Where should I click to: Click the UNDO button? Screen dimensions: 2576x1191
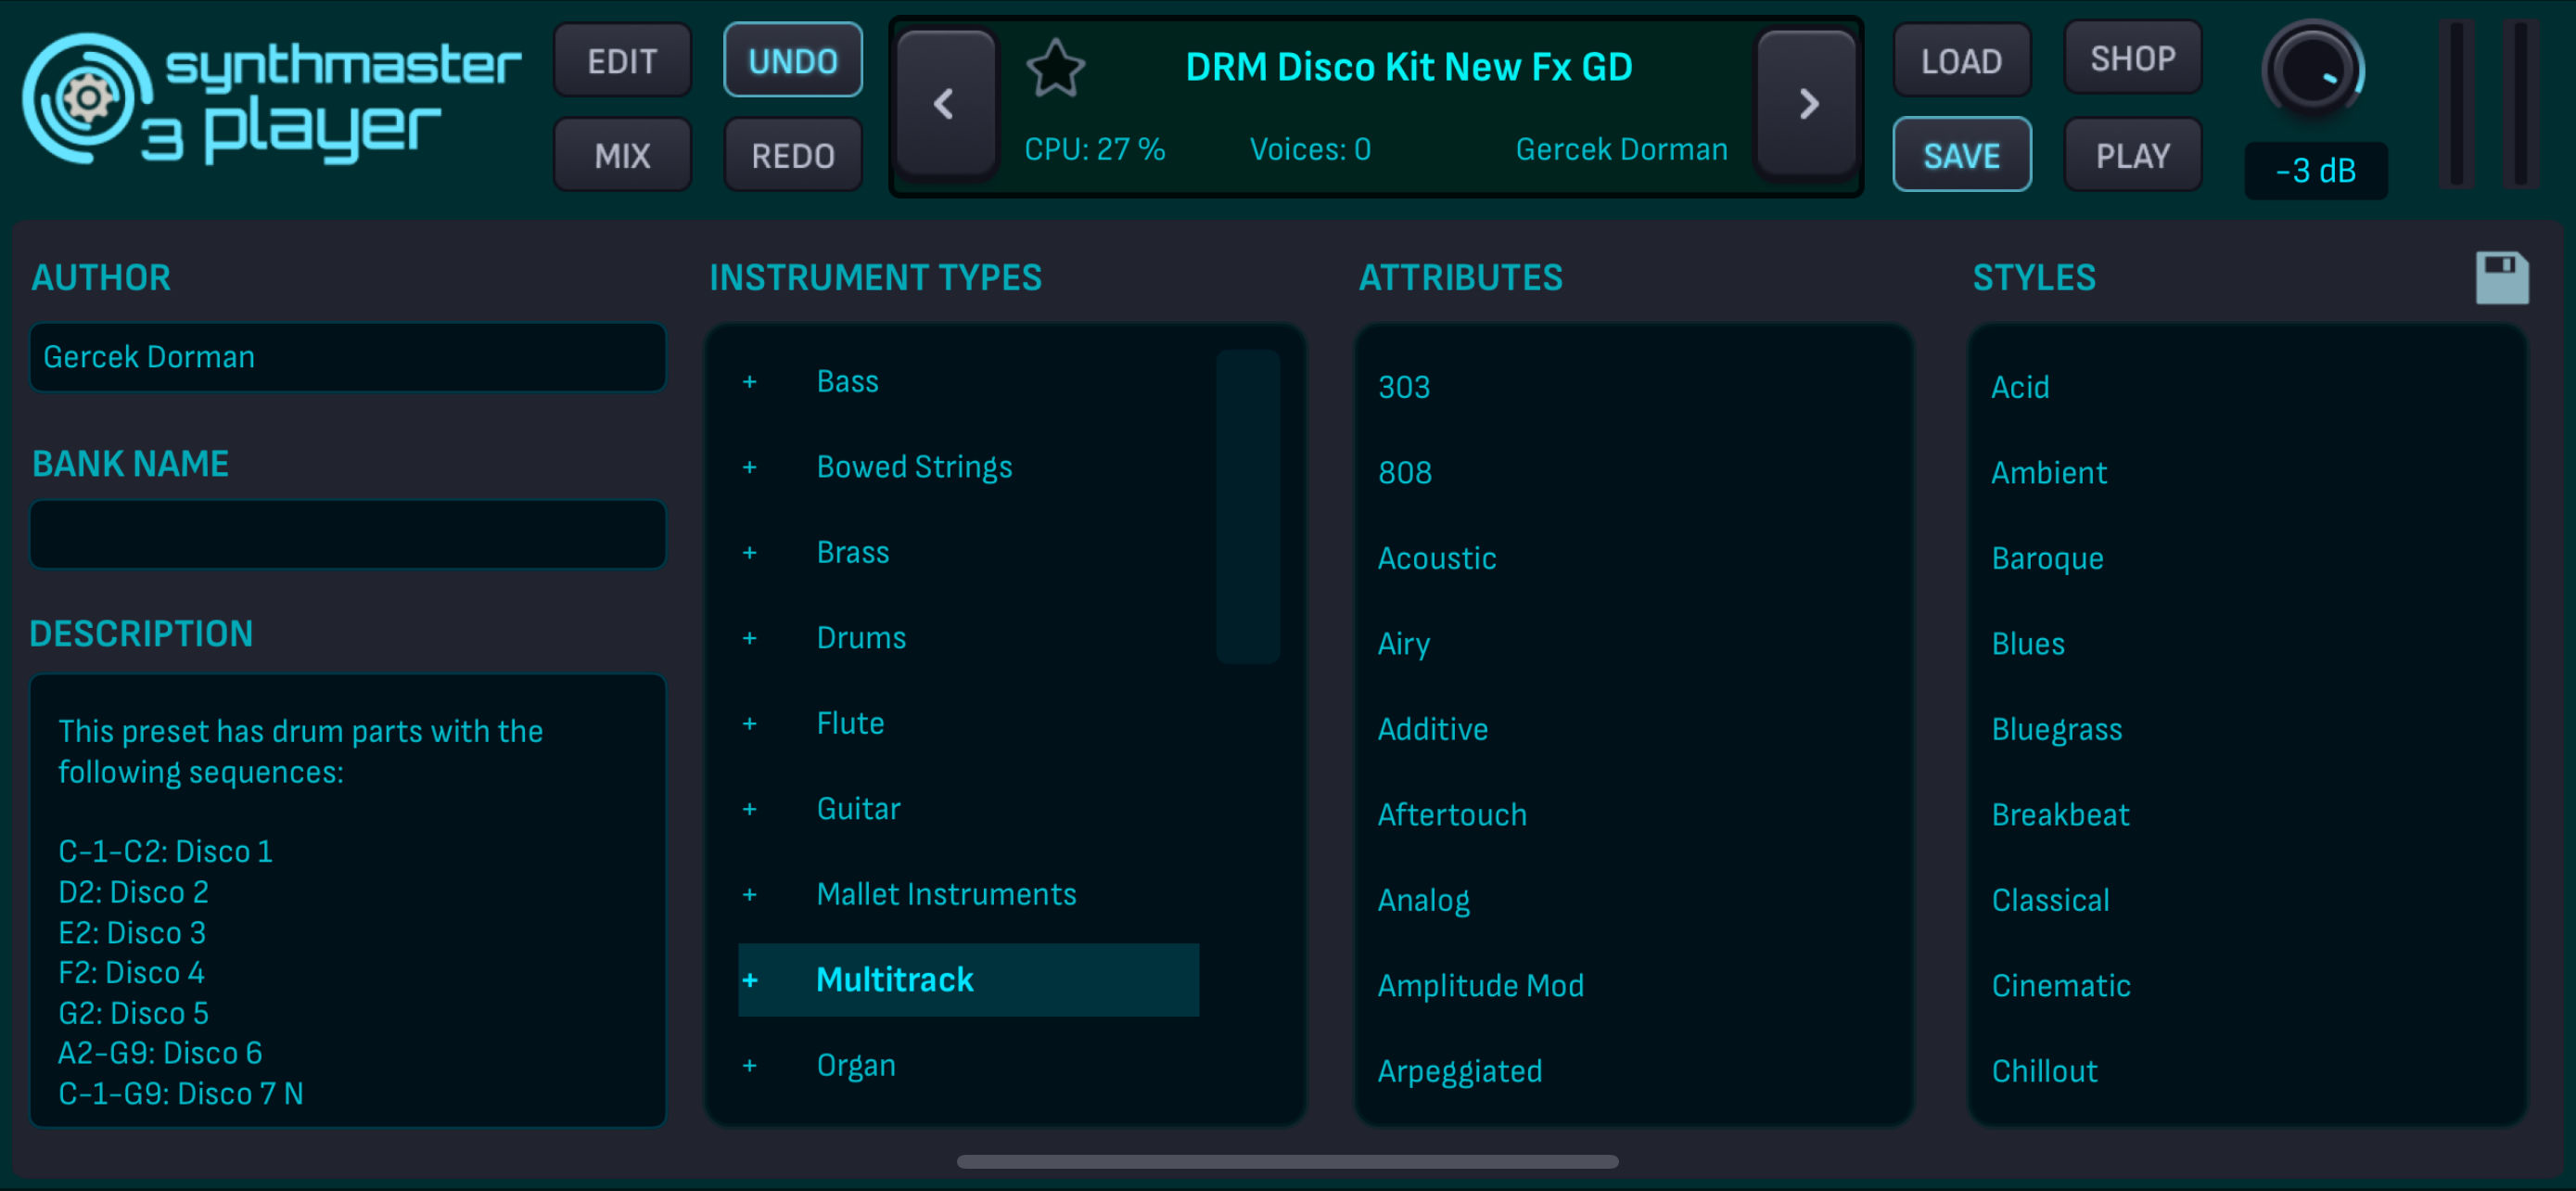tap(793, 61)
